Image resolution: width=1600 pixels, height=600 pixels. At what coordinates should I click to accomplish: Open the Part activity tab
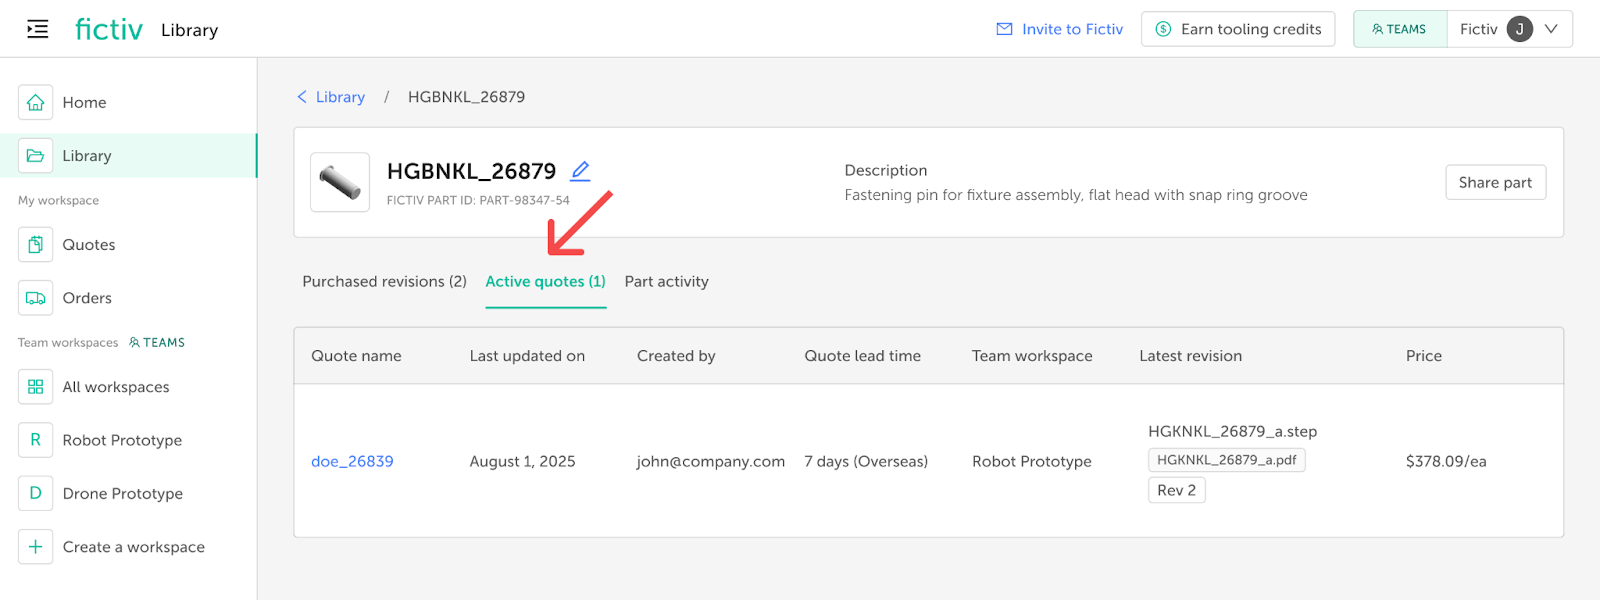666,282
